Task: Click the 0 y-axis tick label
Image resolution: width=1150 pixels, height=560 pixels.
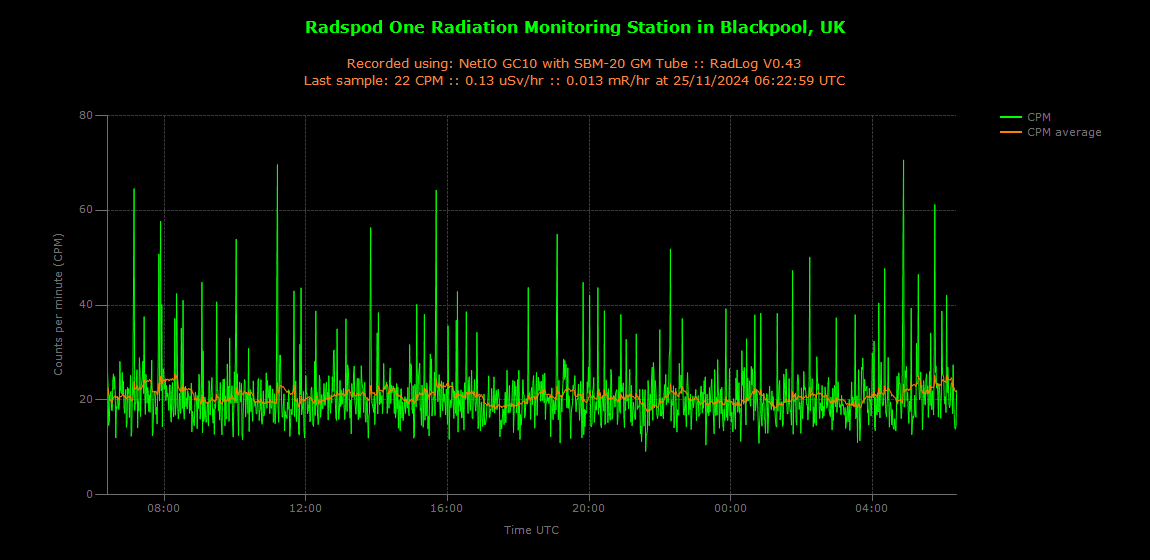Action: point(91,495)
